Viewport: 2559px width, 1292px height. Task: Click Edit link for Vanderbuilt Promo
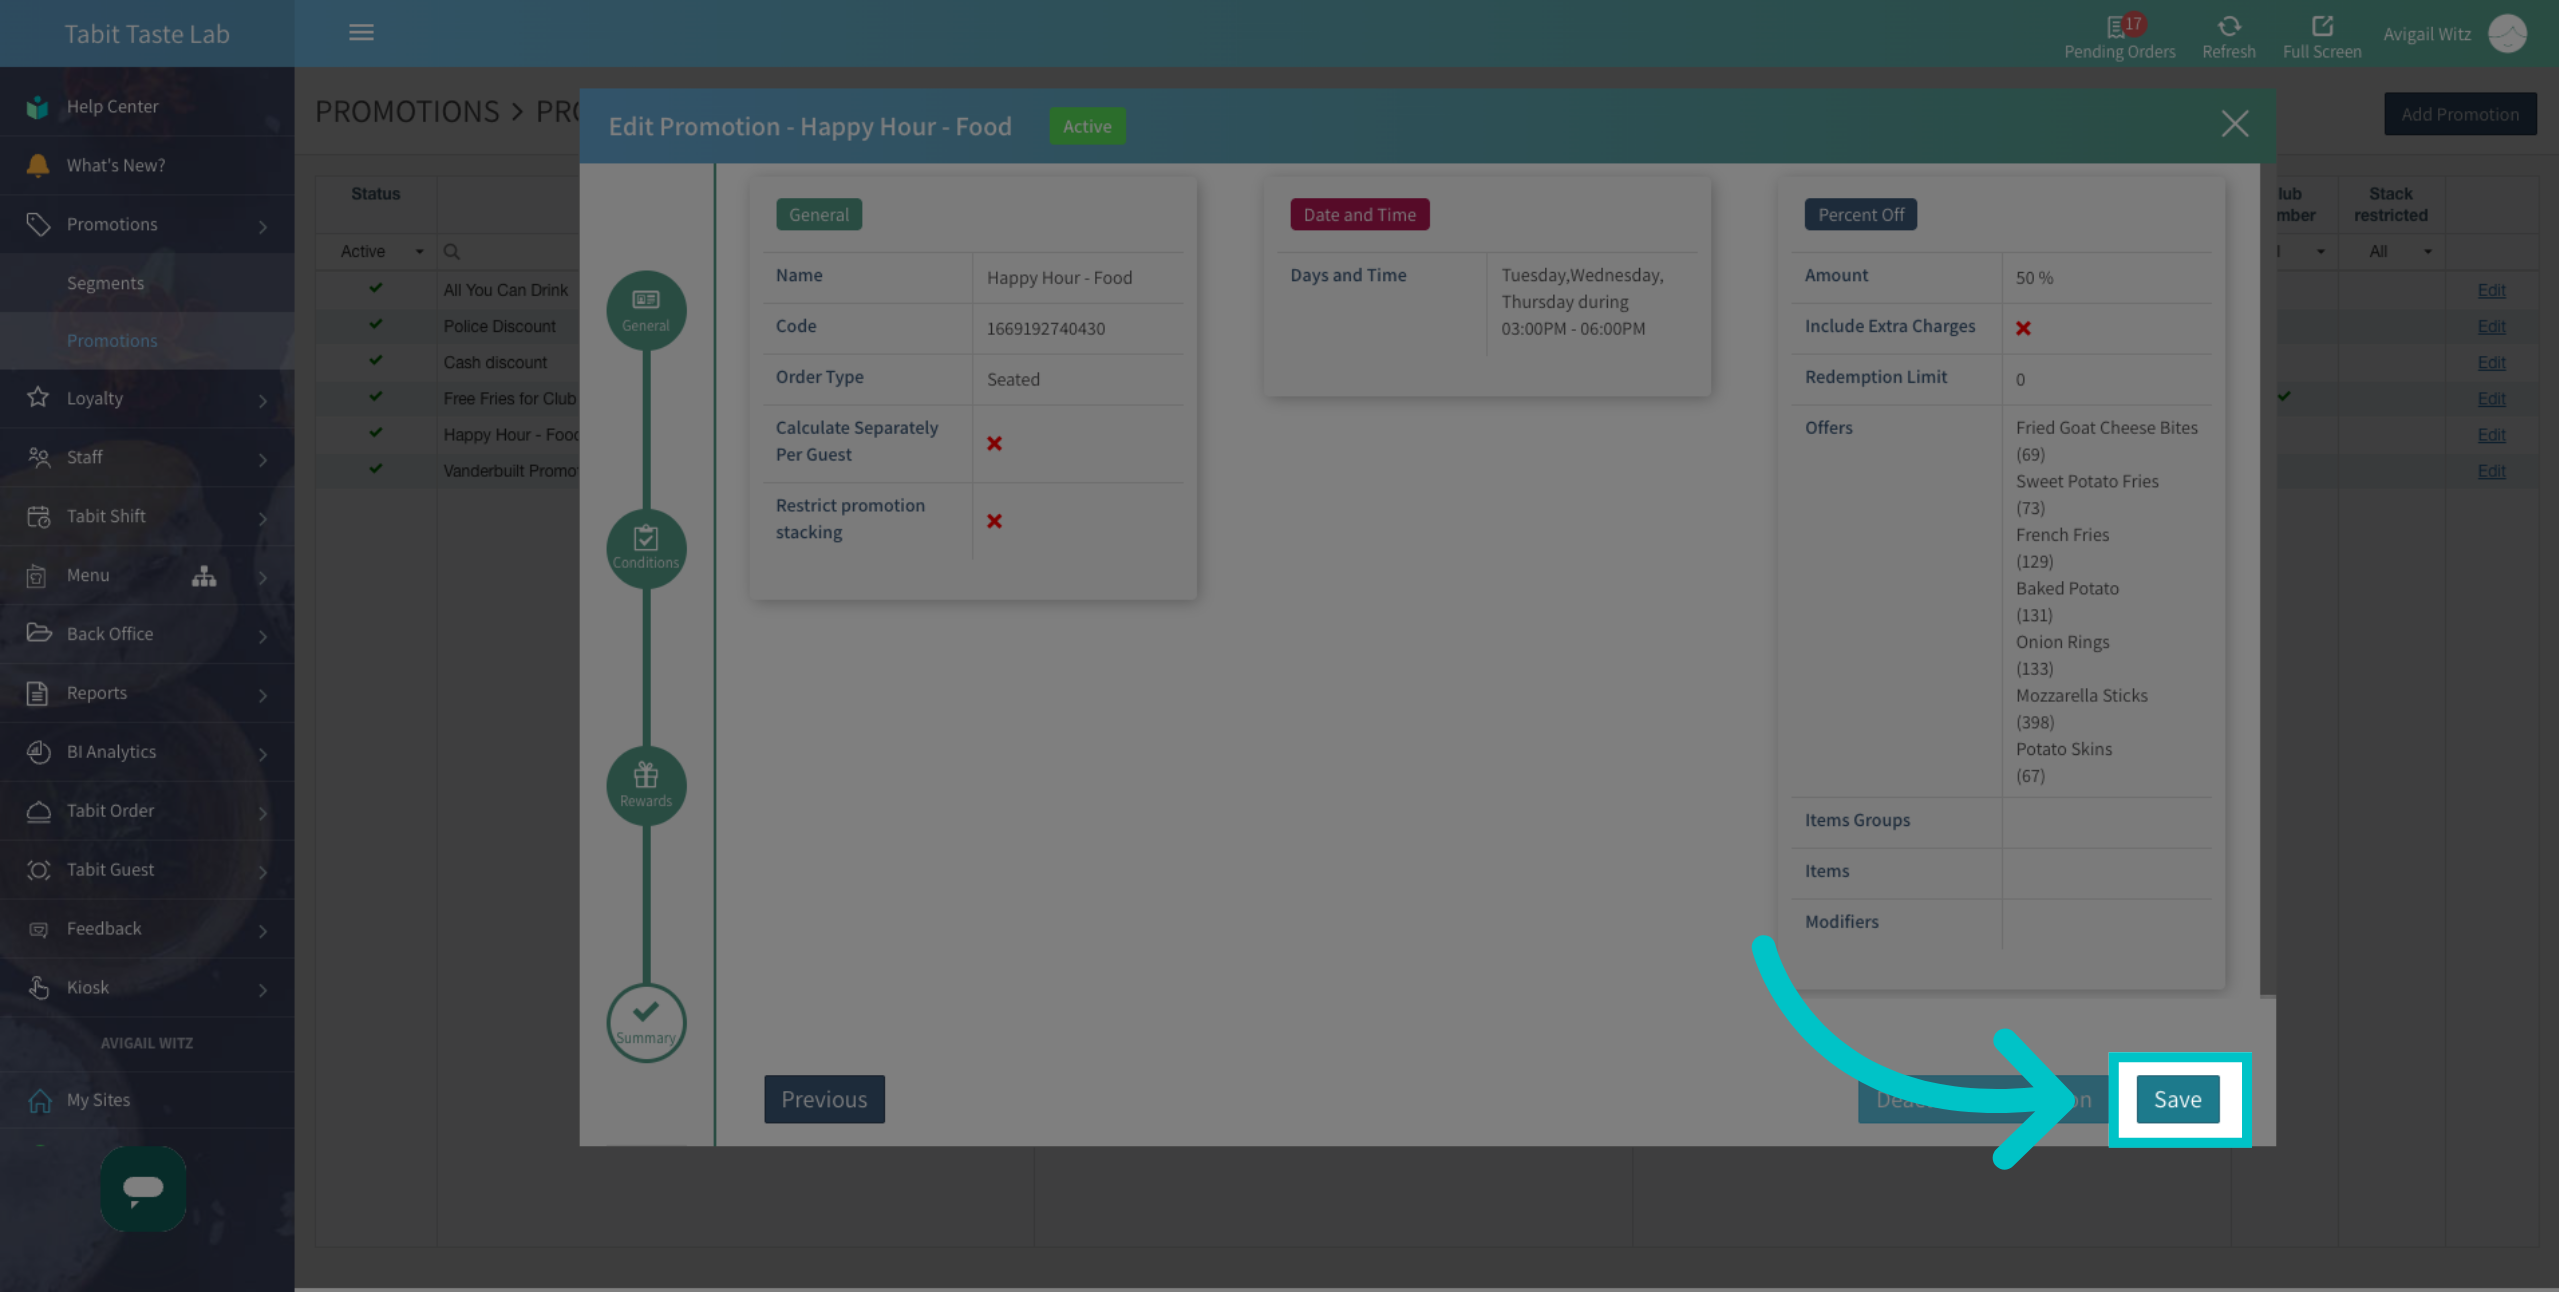[x=2491, y=470]
